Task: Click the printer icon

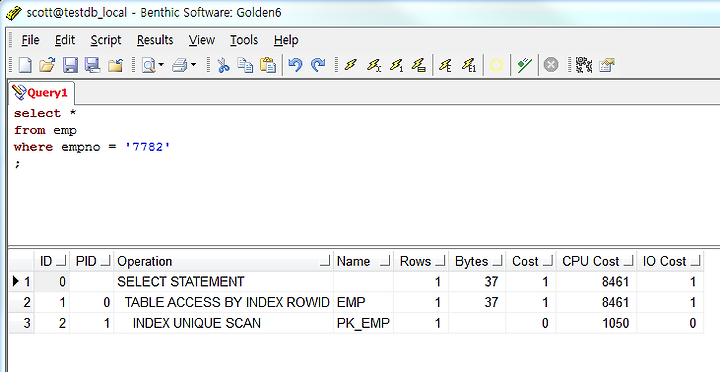Action: tap(180, 65)
